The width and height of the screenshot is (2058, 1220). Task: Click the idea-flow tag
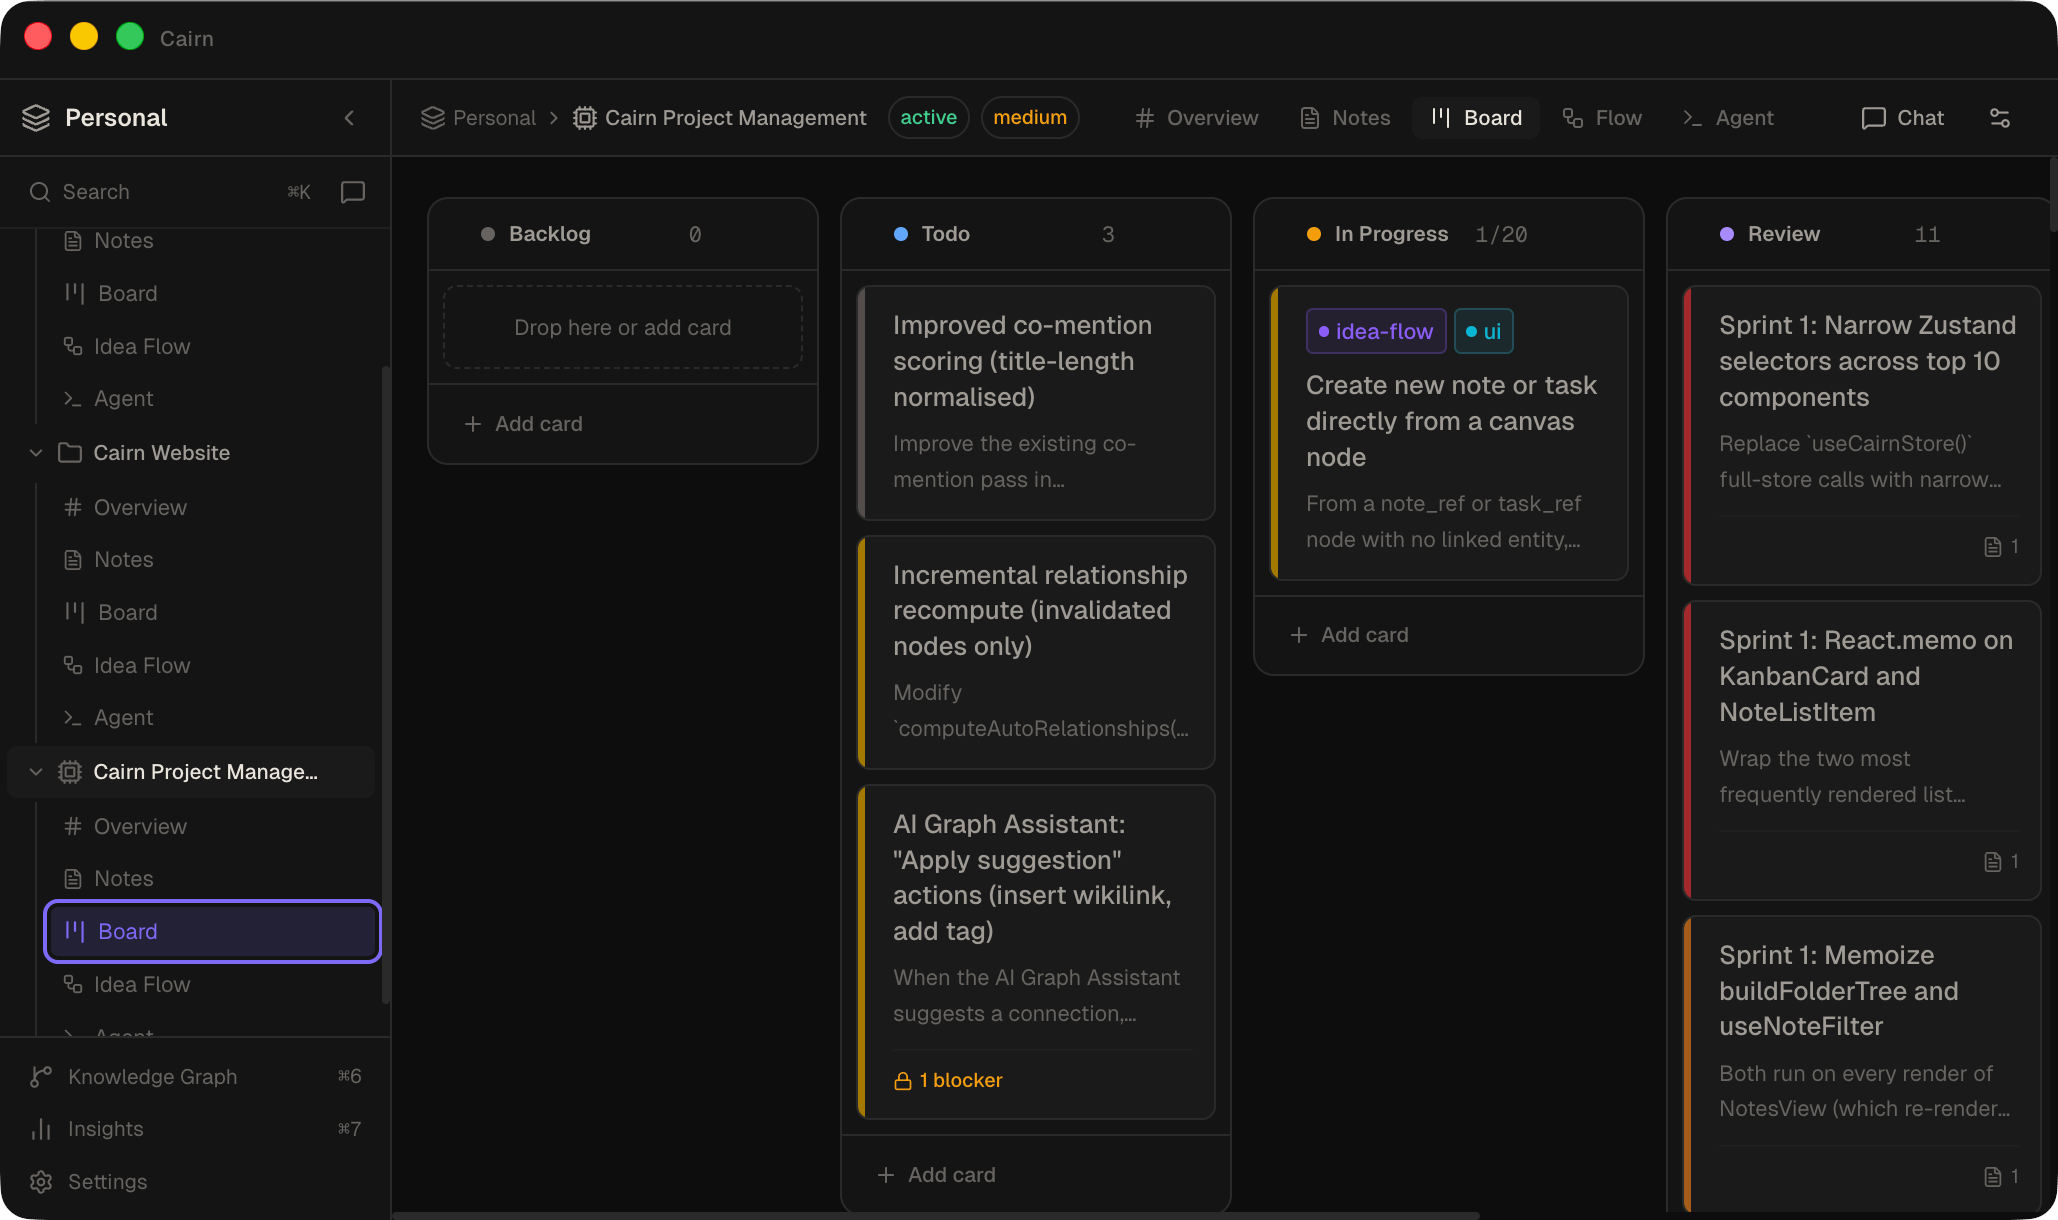[1376, 331]
